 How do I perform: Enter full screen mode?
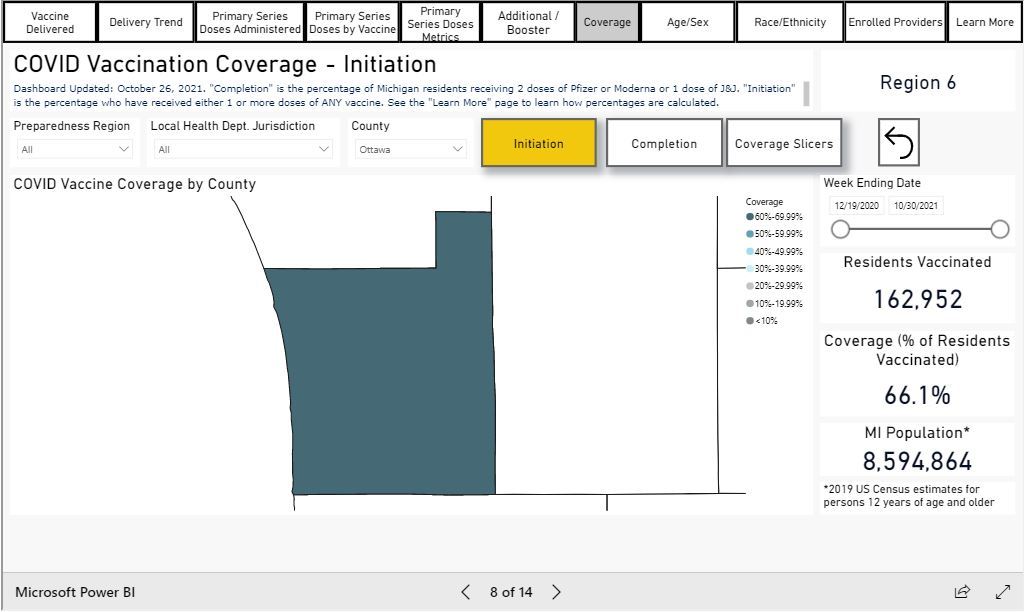(x=1003, y=592)
